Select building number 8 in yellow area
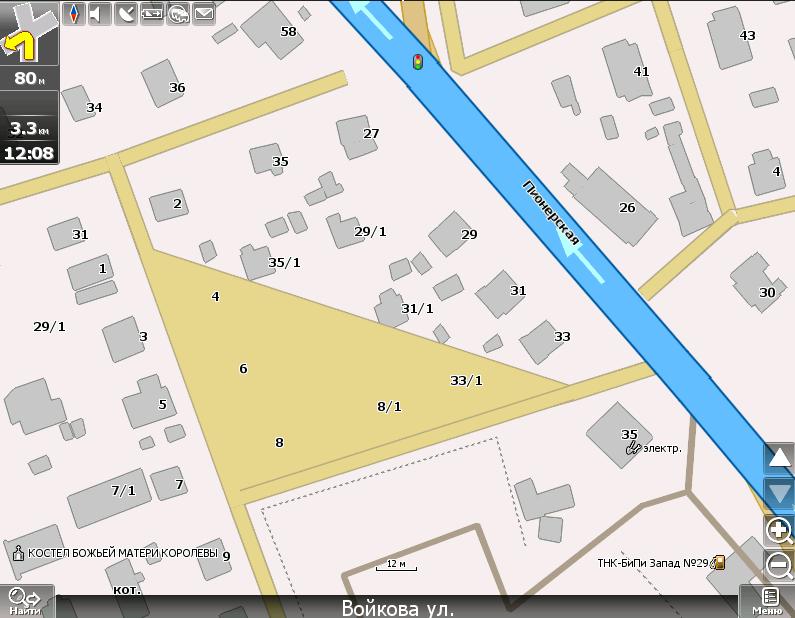 click(279, 443)
